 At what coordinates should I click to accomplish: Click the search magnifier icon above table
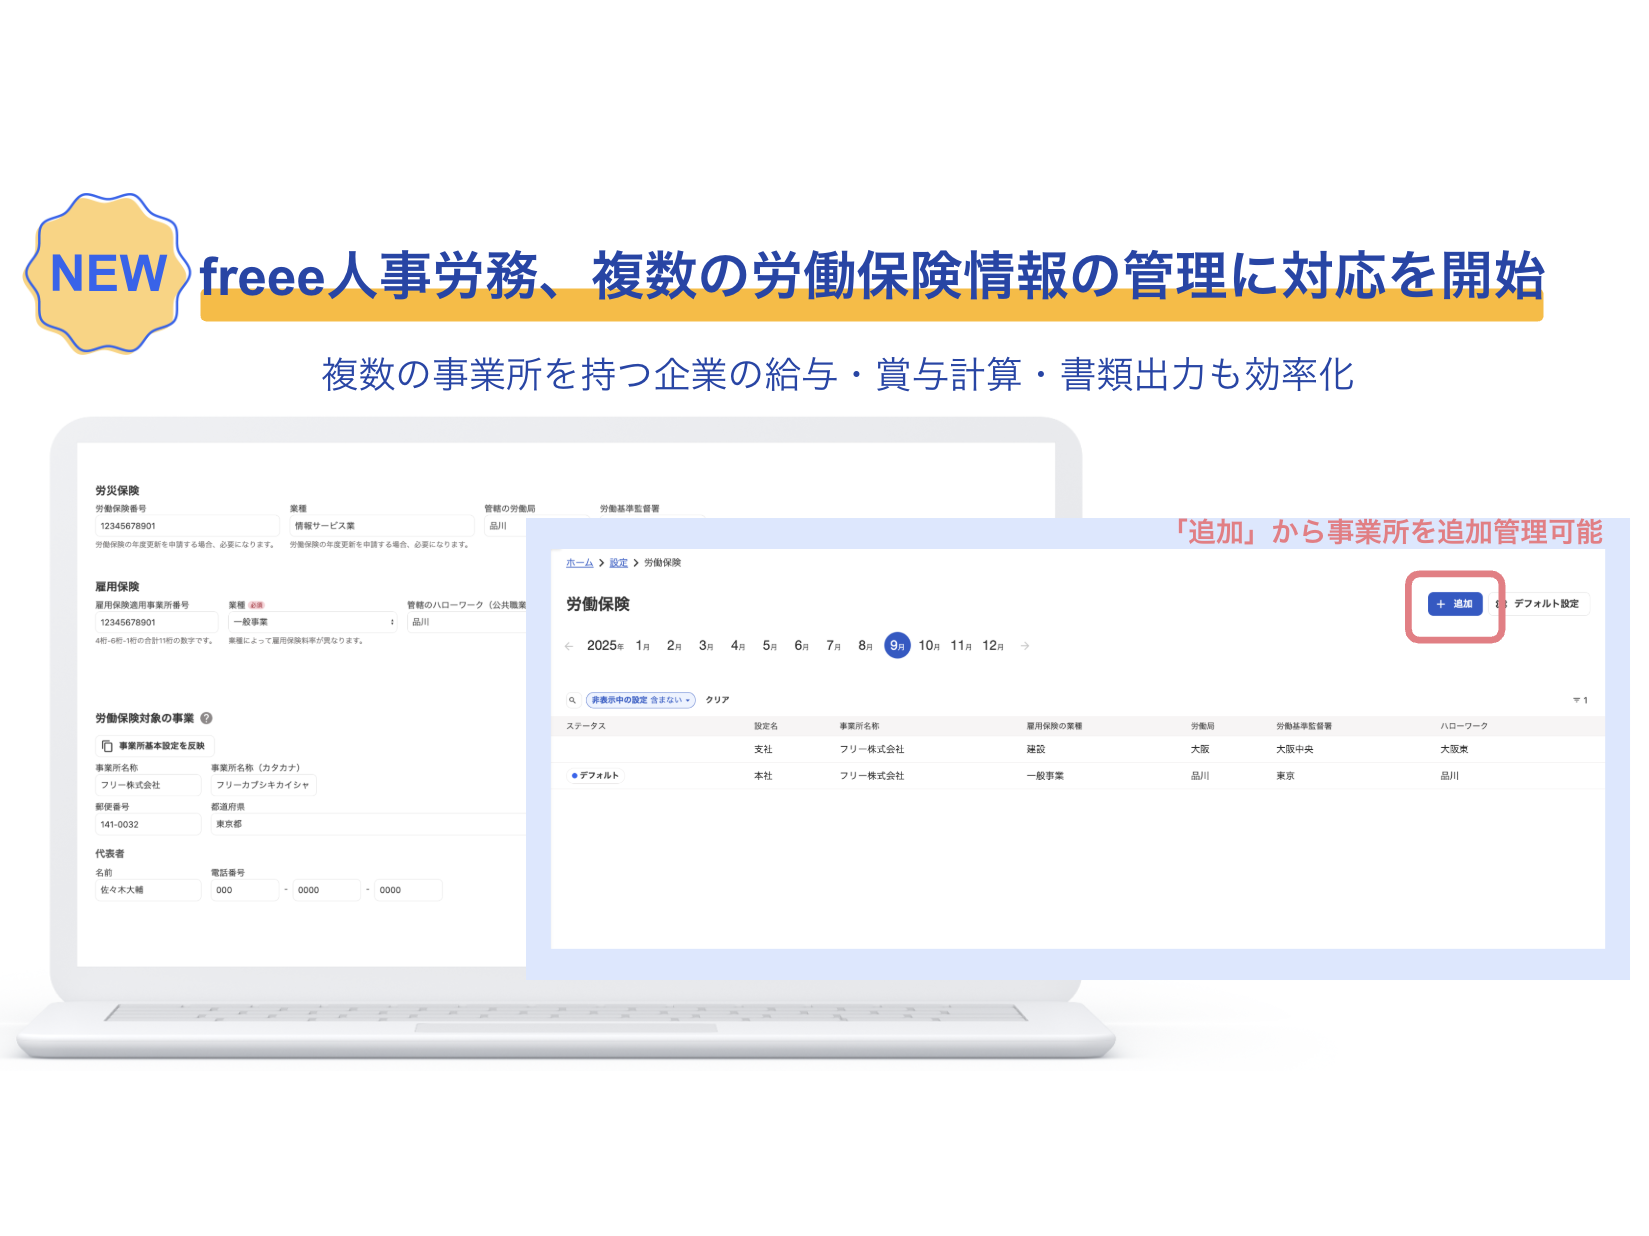coord(572,700)
